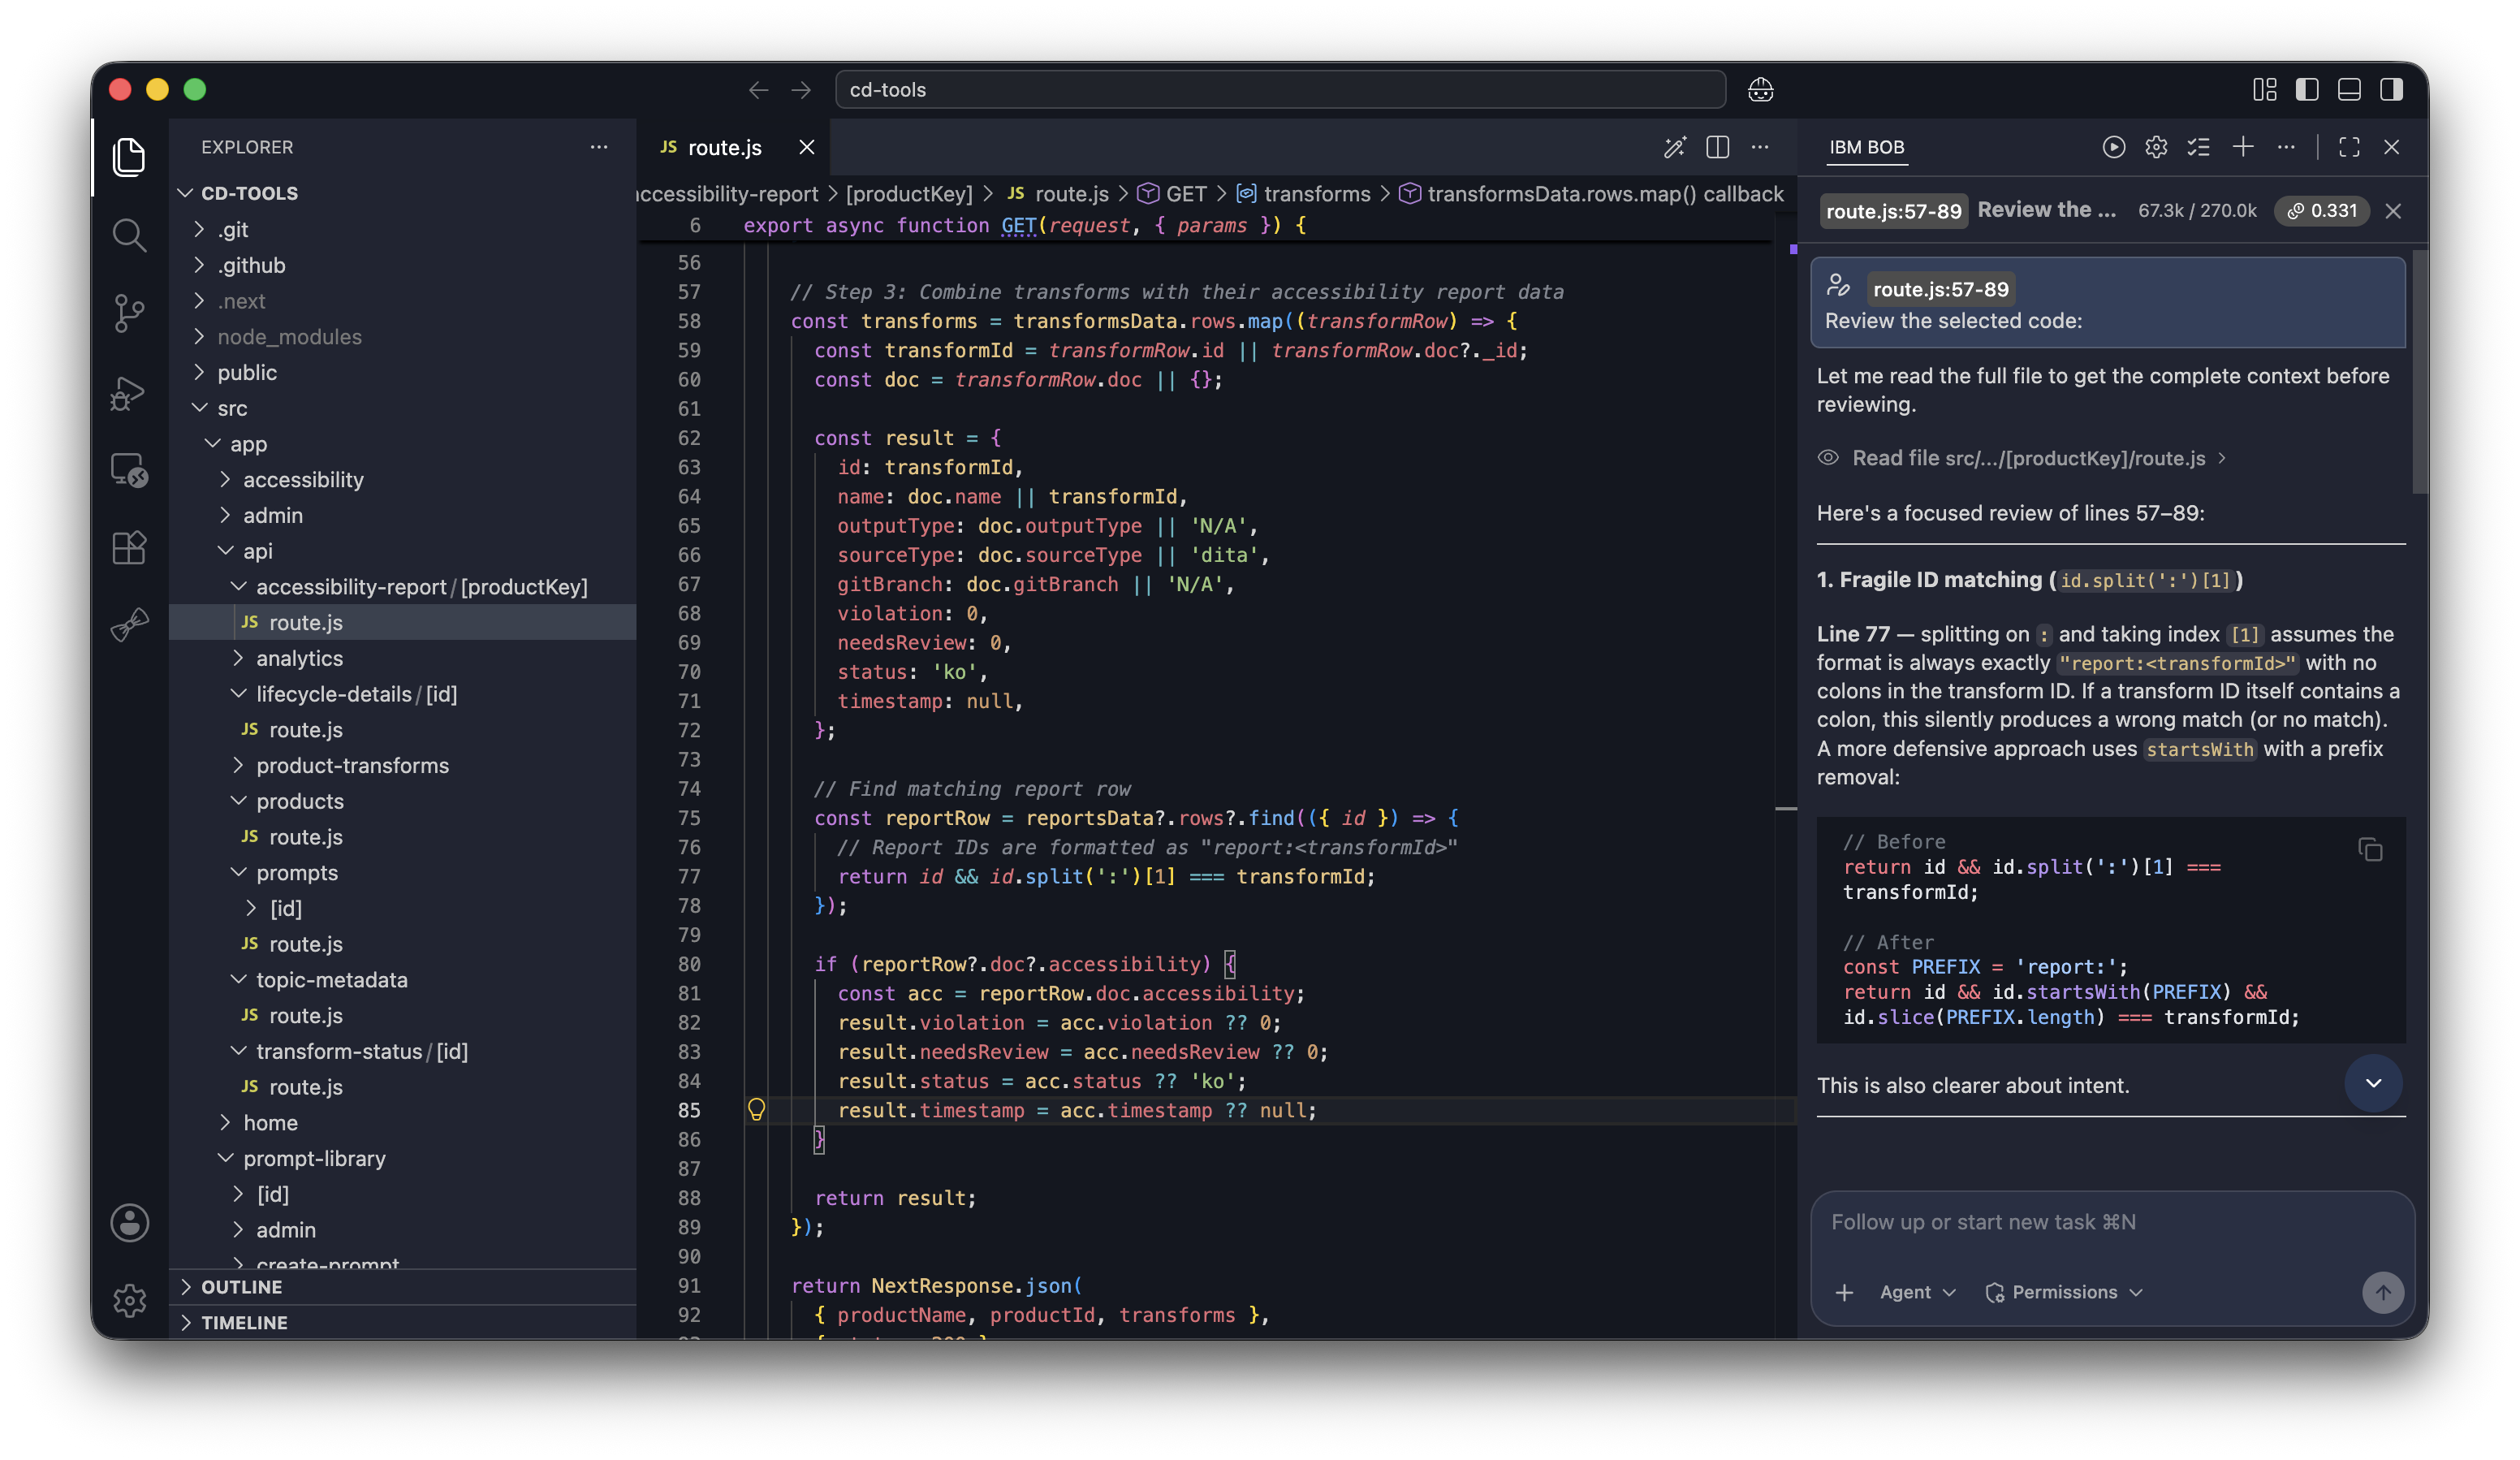Image resolution: width=2520 pixels, height=1460 pixels.
Task: Open the Run and Debug view
Action: (x=129, y=392)
